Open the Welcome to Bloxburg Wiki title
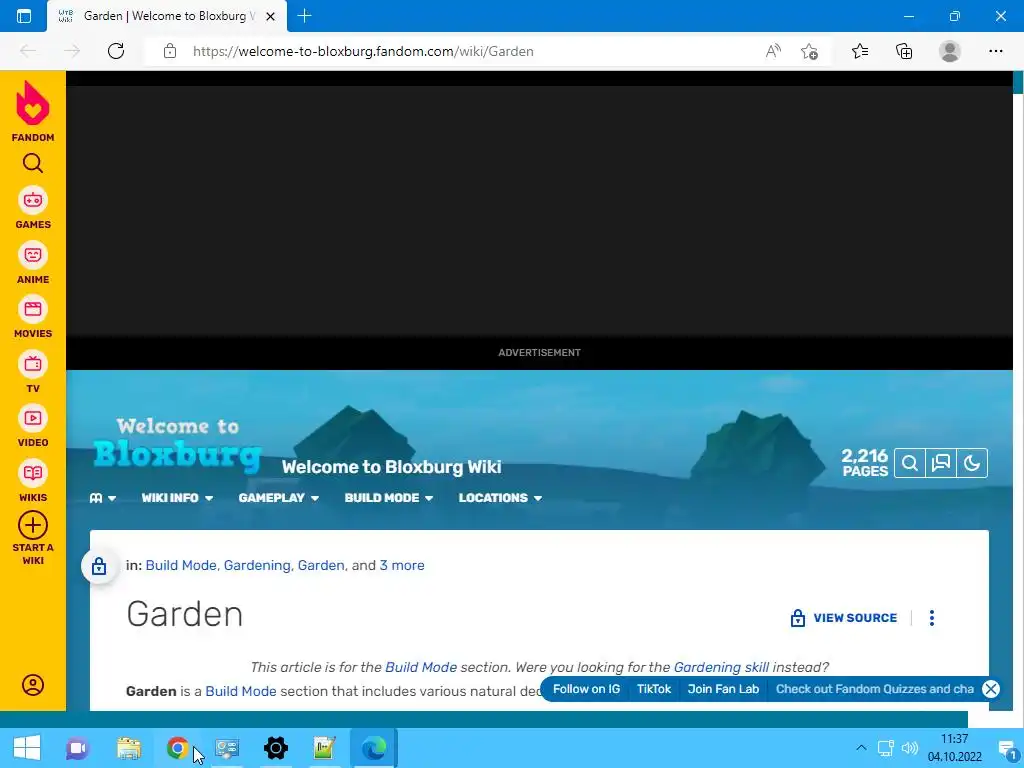The image size is (1024, 768). [x=391, y=467]
